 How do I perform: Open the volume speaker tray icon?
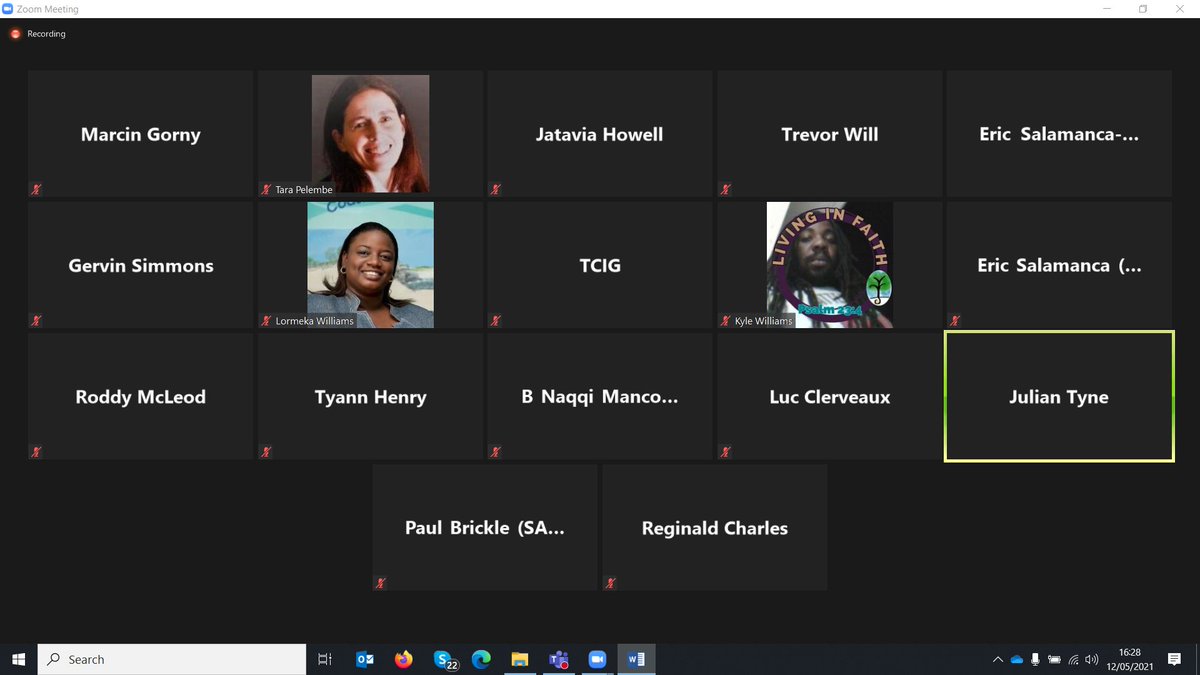1091,660
